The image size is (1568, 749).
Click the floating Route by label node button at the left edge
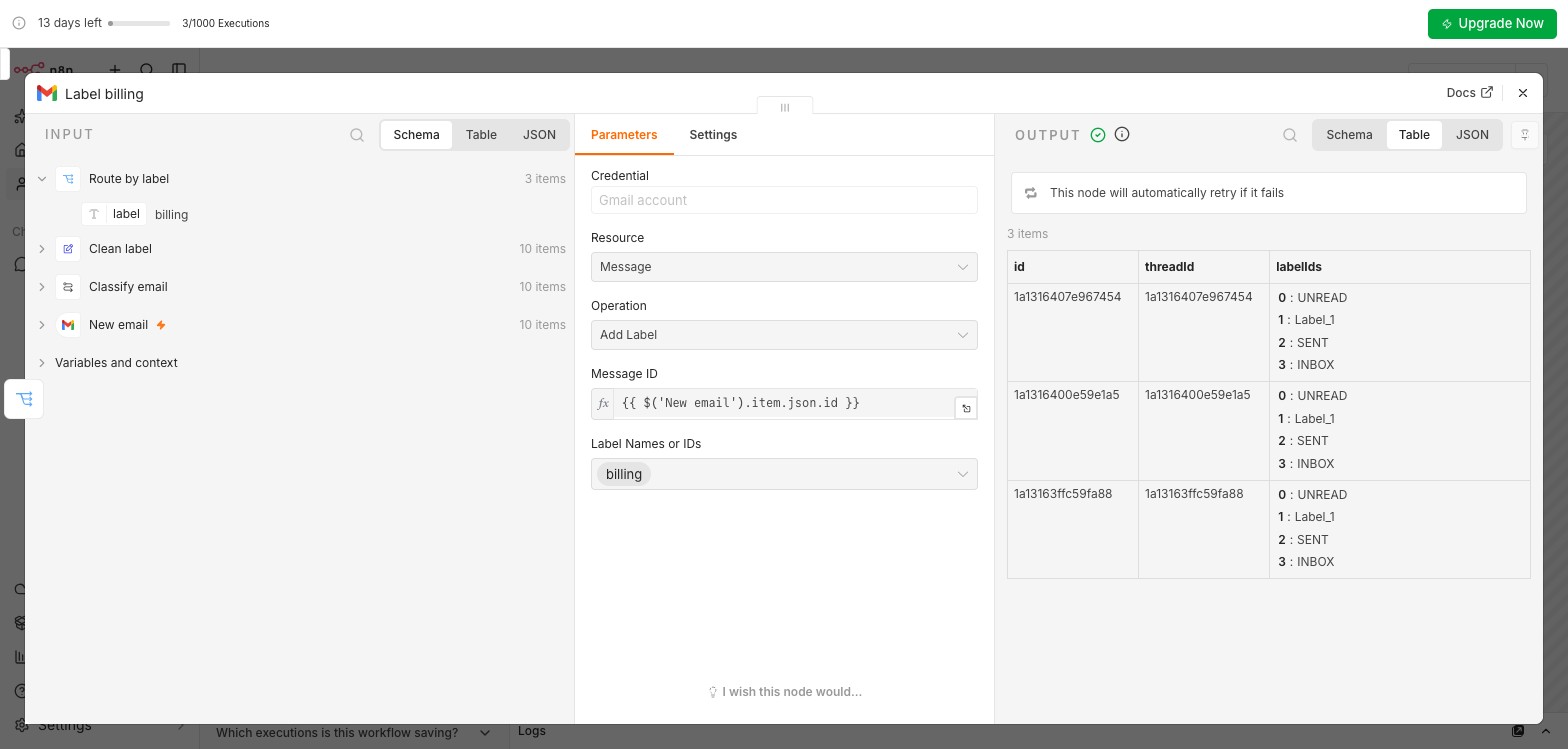pos(24,399)
